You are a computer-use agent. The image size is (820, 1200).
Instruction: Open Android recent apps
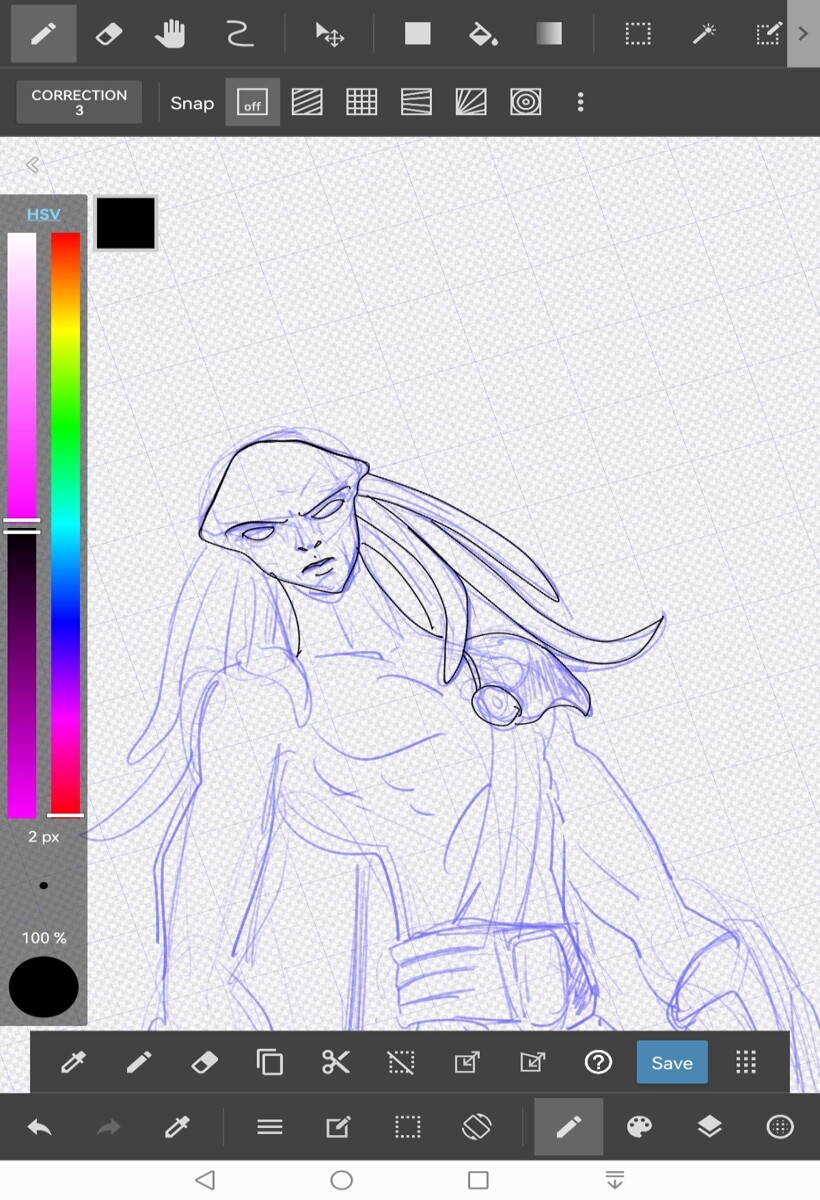[478, 1180]
